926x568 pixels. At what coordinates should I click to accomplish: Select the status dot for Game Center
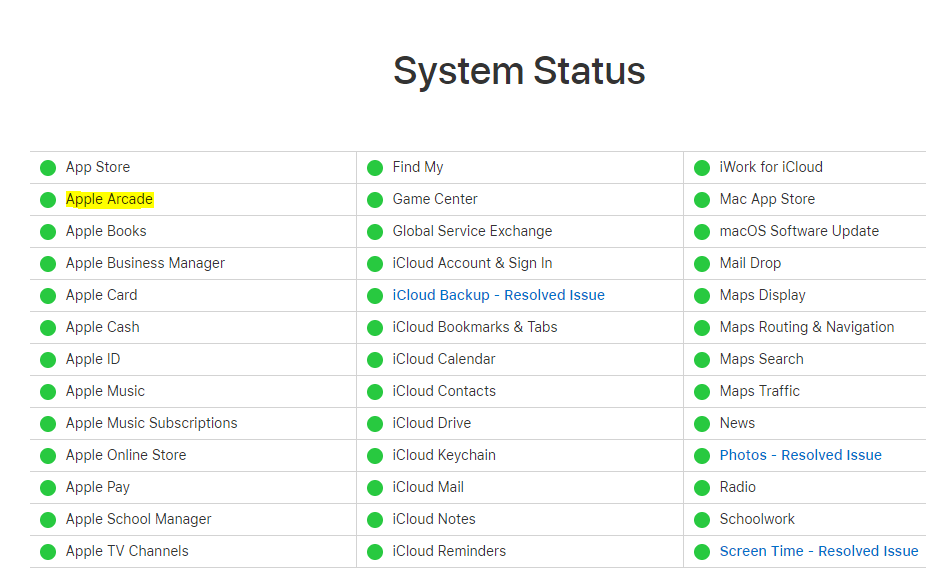pos(375,200)
